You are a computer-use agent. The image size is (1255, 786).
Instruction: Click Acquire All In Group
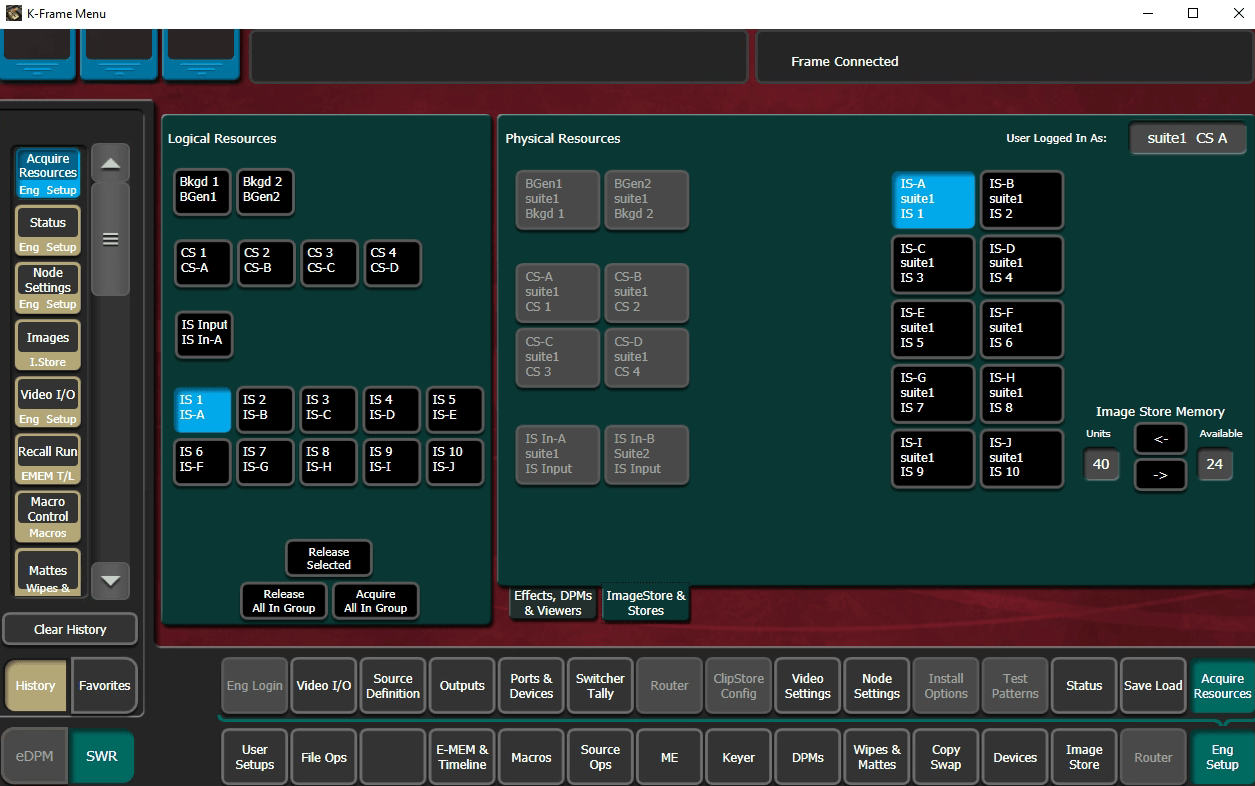375,601
